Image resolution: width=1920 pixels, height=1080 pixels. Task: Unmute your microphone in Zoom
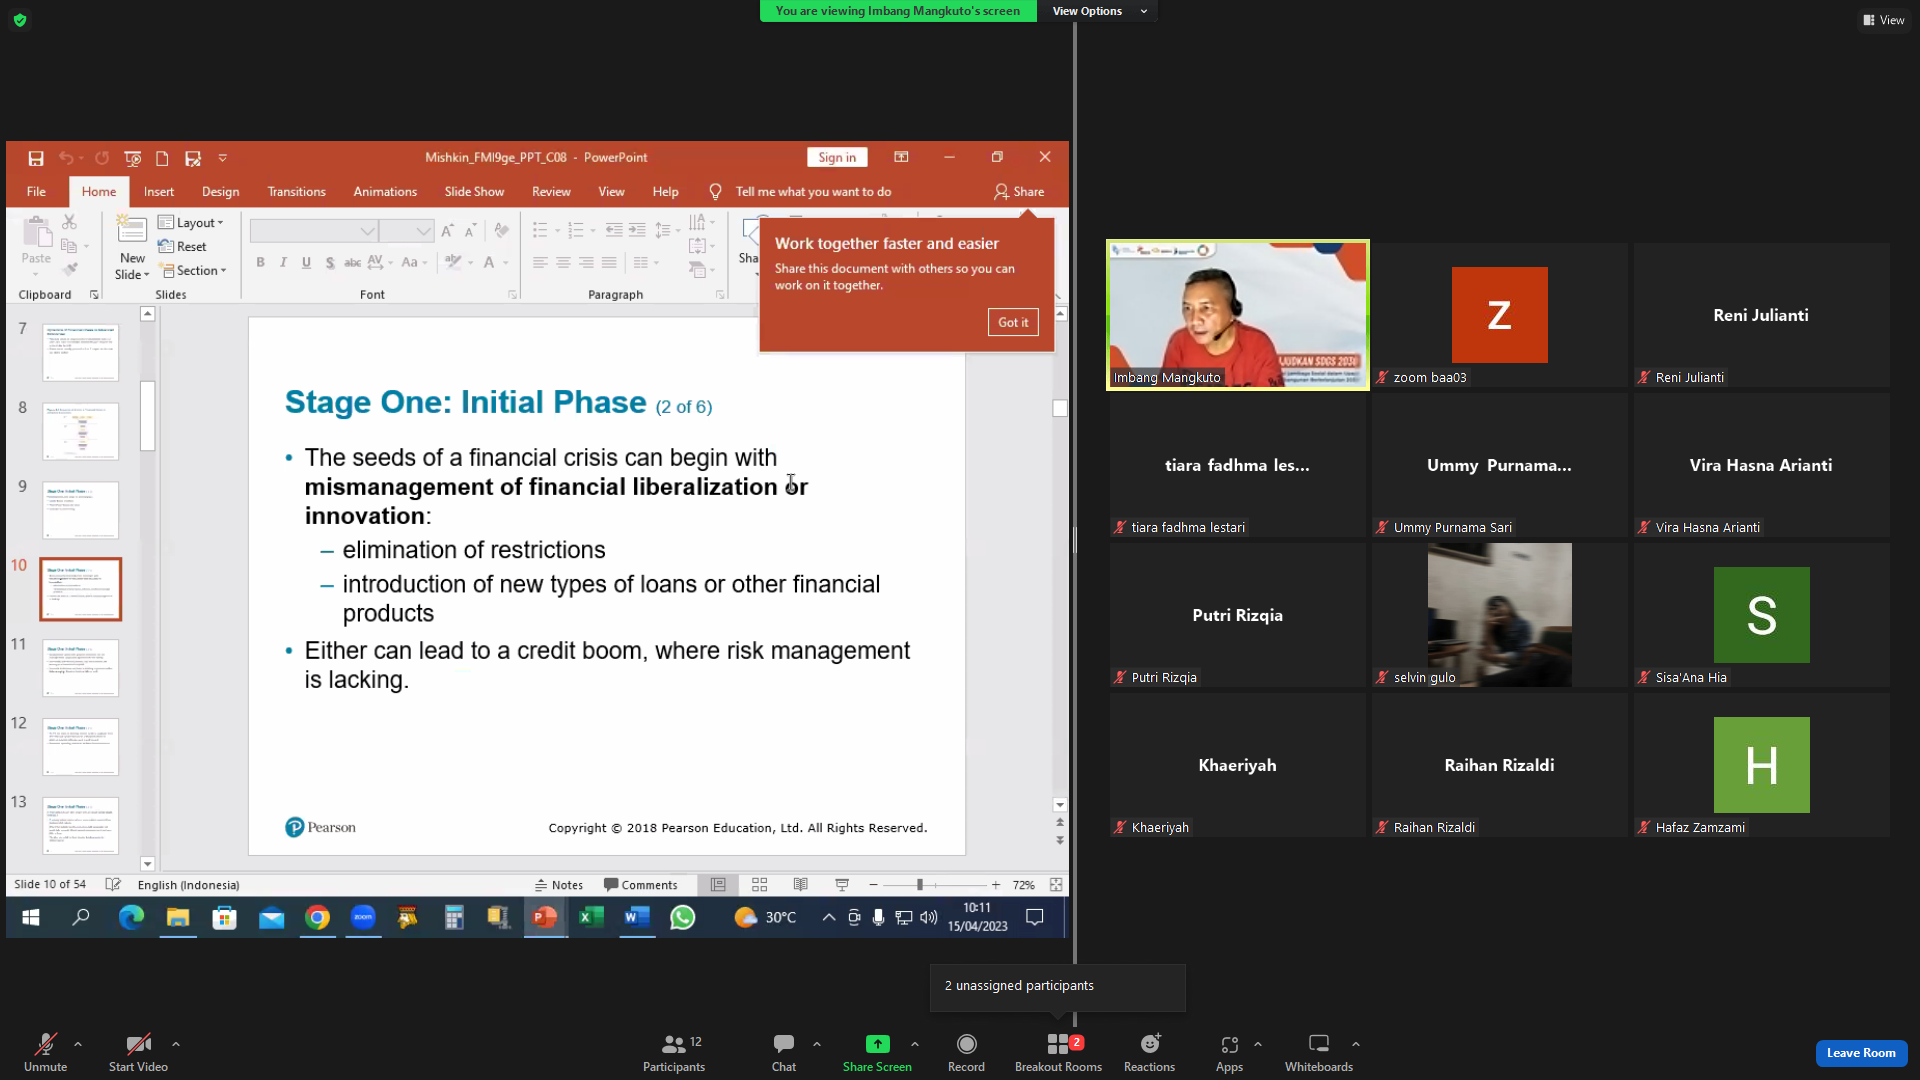(x=46, y=1053)
